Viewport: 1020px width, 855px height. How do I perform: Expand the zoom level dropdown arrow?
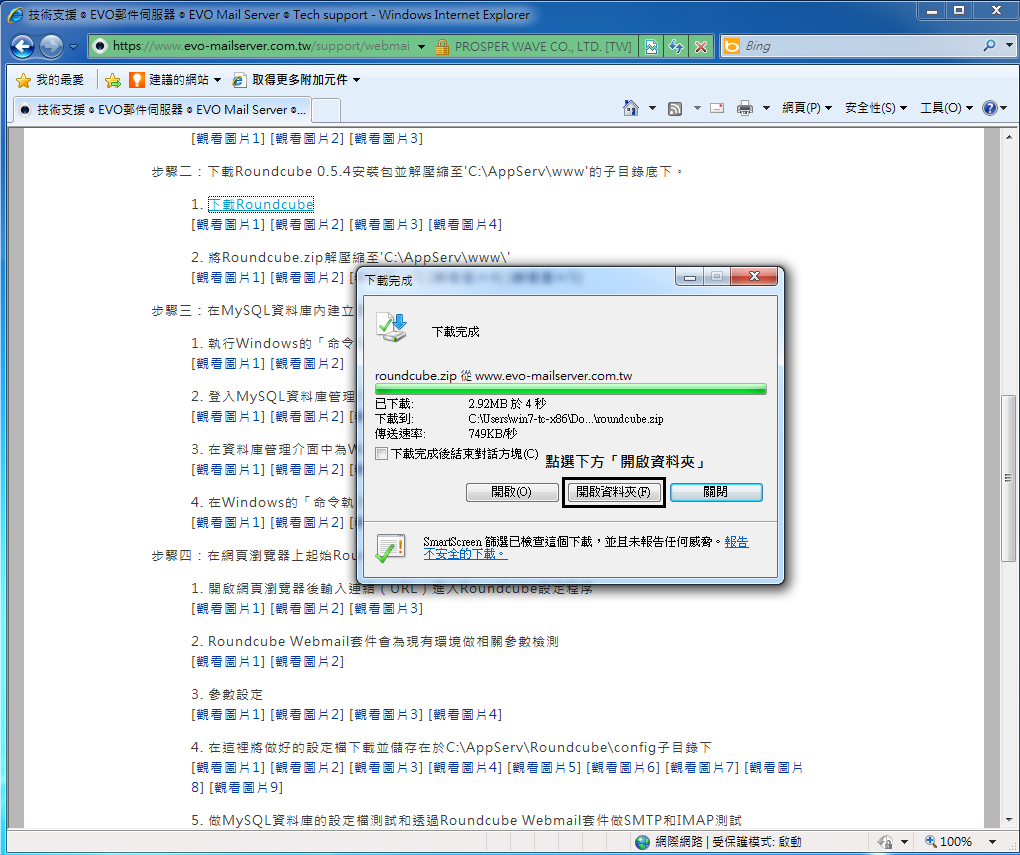coord(992,841)
